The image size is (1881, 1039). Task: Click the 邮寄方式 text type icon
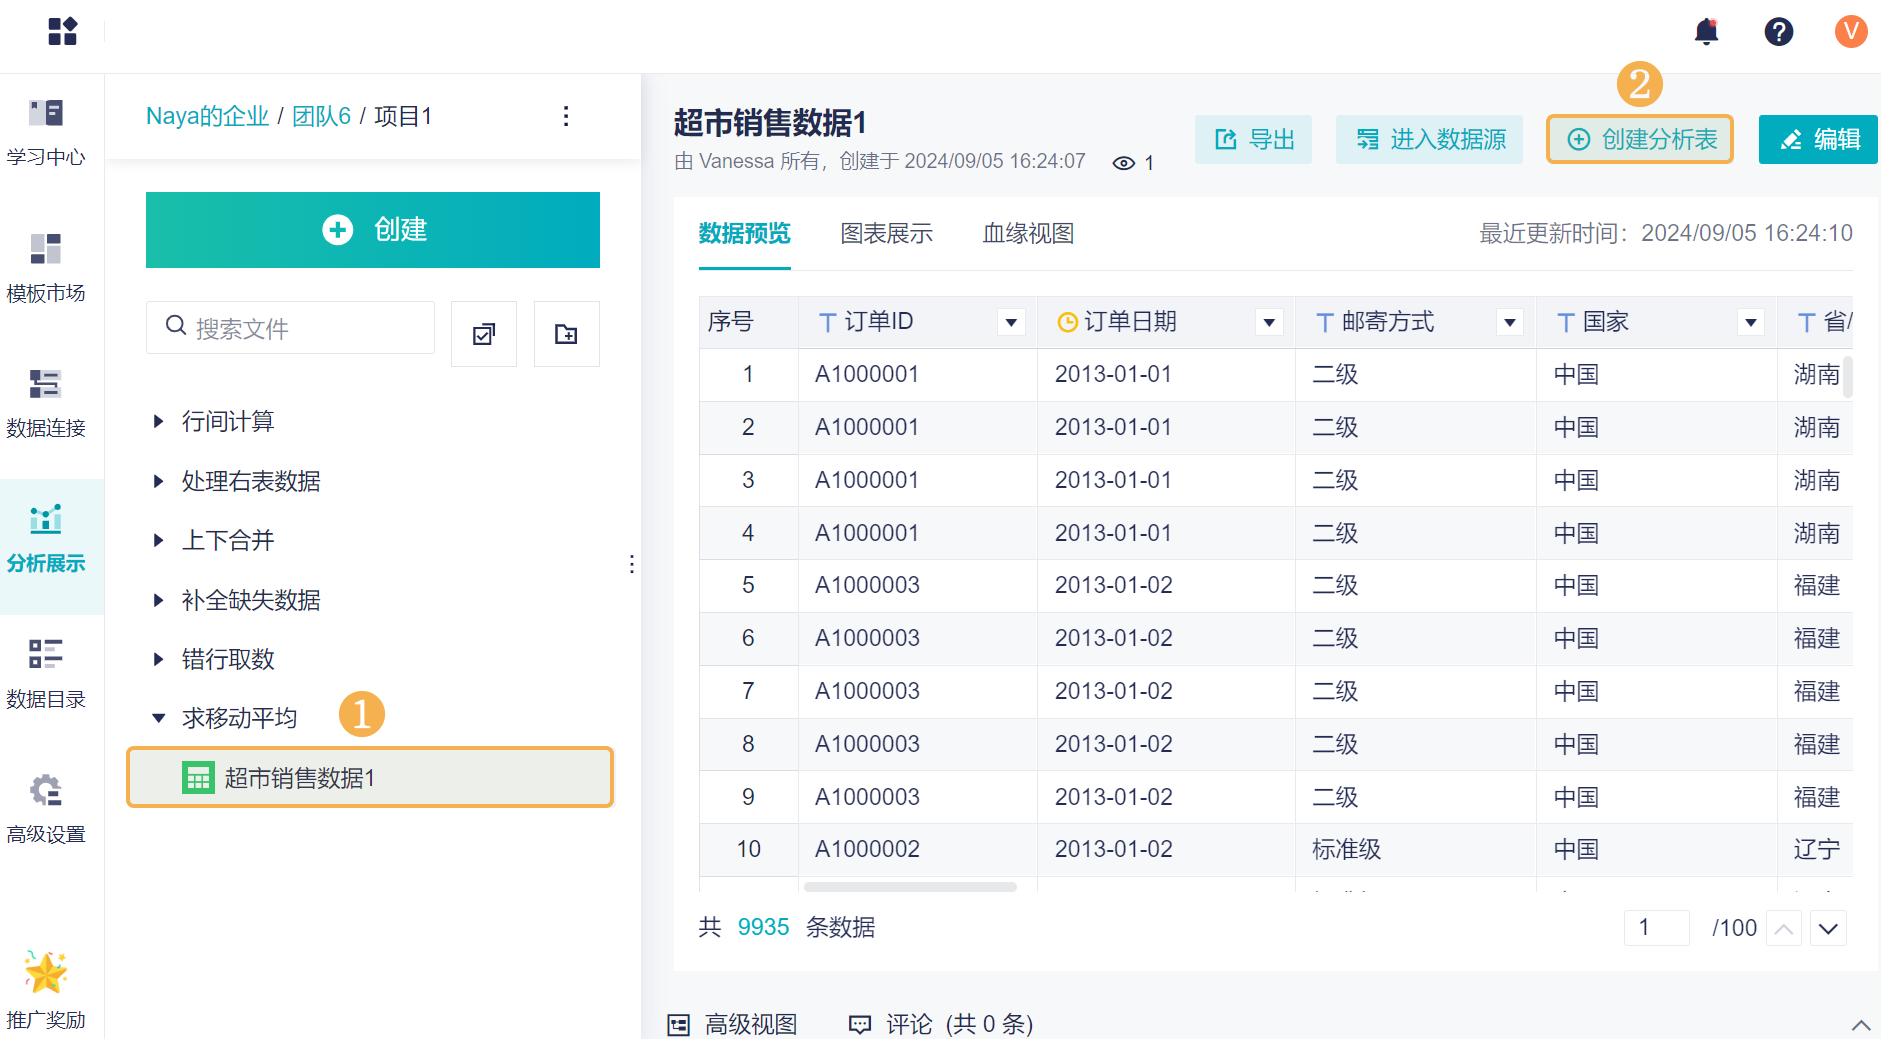[x=1325, y=322]
